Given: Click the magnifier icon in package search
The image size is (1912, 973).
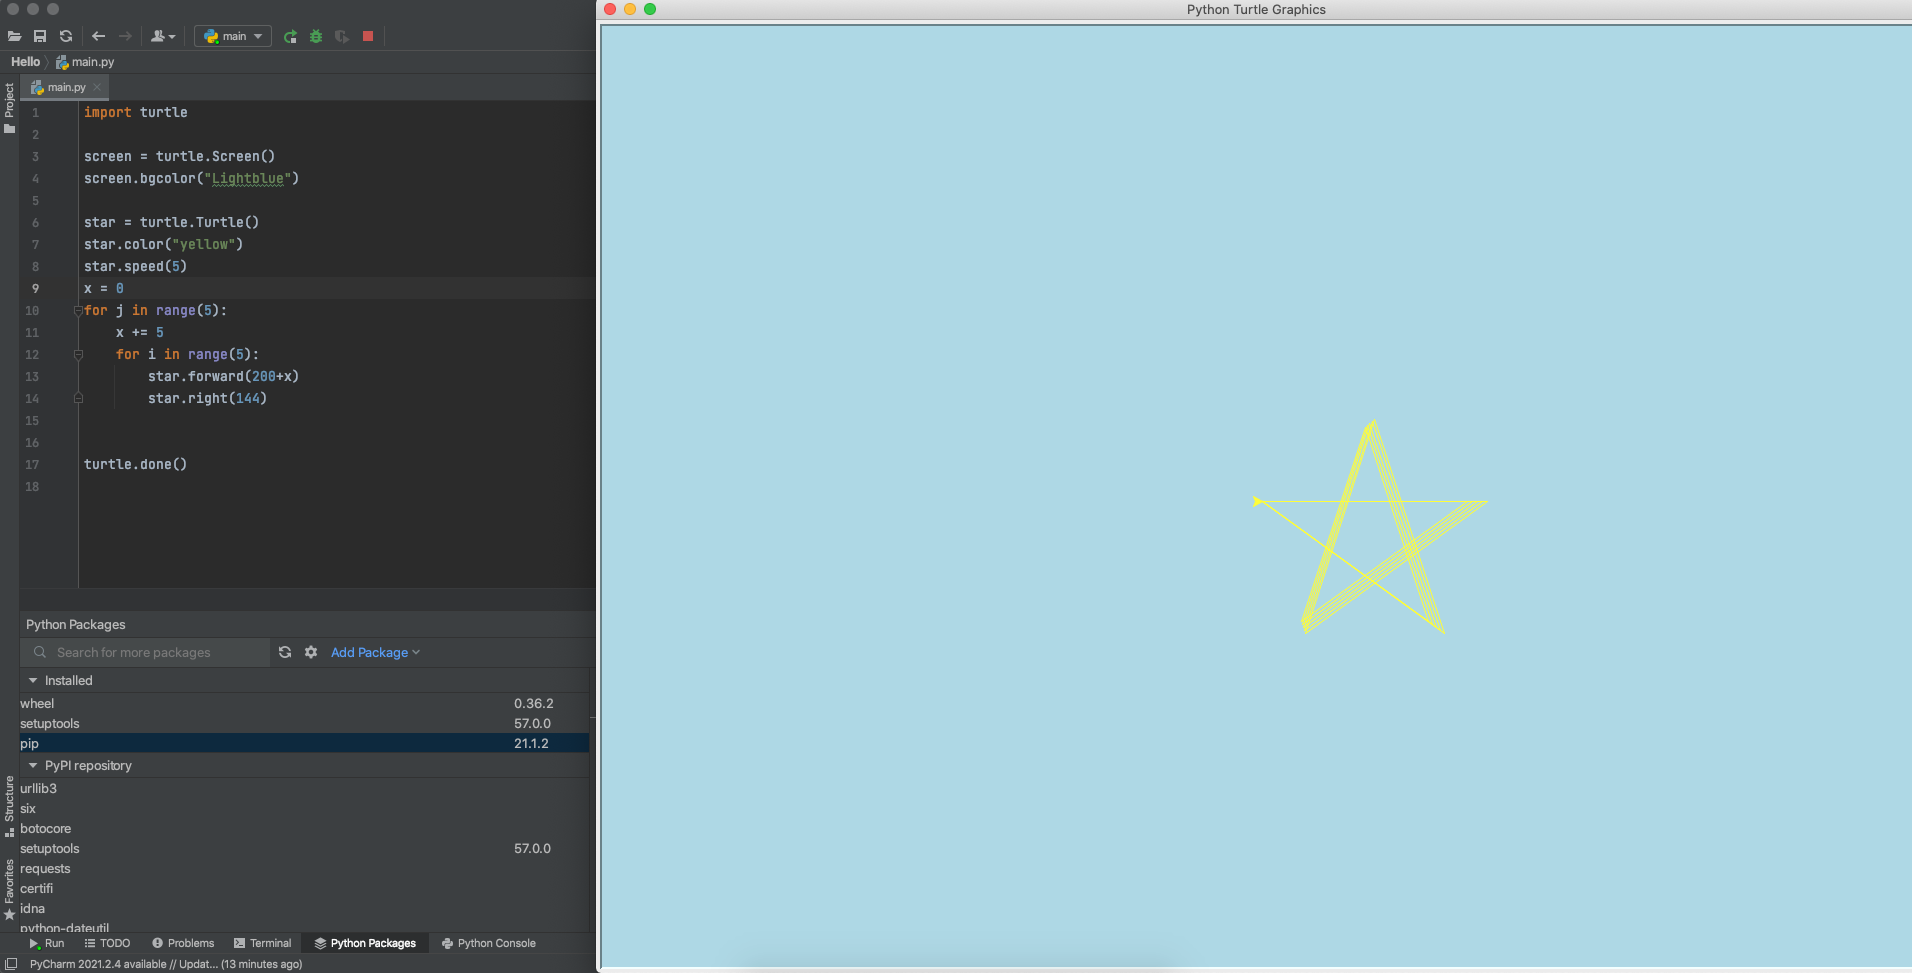Looking at the screenshot, I should tap(40, 652).
